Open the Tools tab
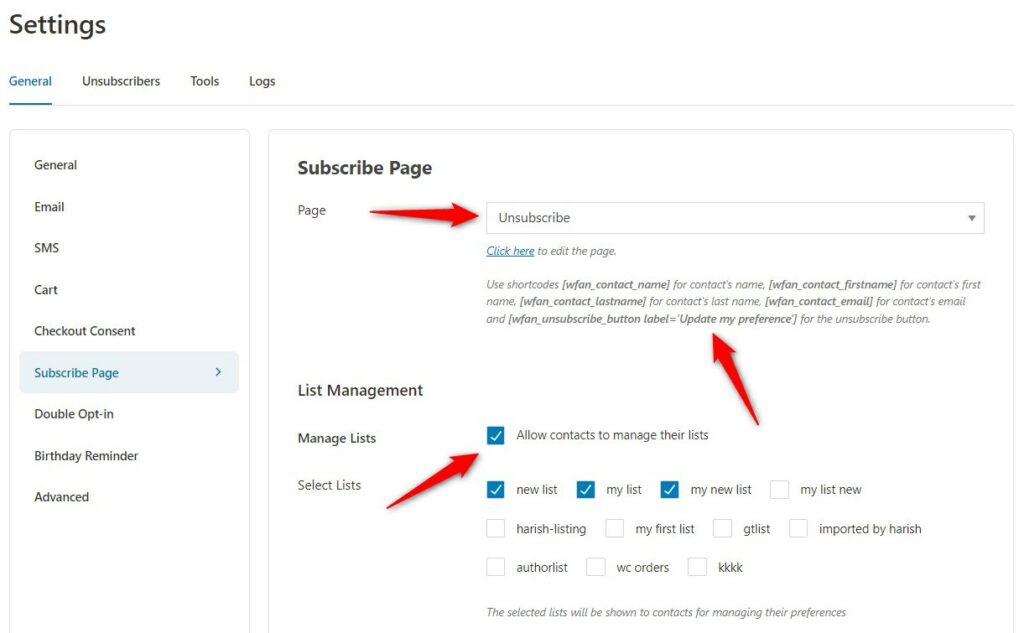The width and height of the screenshot is (1024, 633). (x=204, y=81)
